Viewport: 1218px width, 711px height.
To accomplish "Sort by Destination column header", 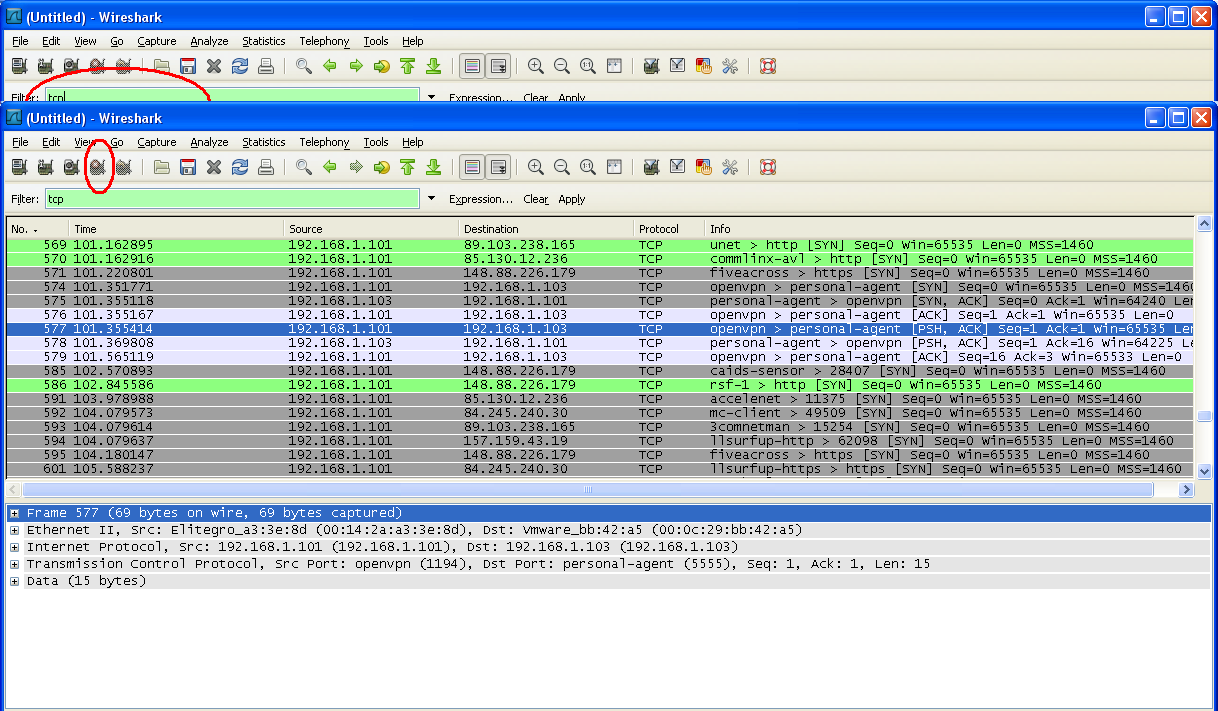I will click(546, 229).
